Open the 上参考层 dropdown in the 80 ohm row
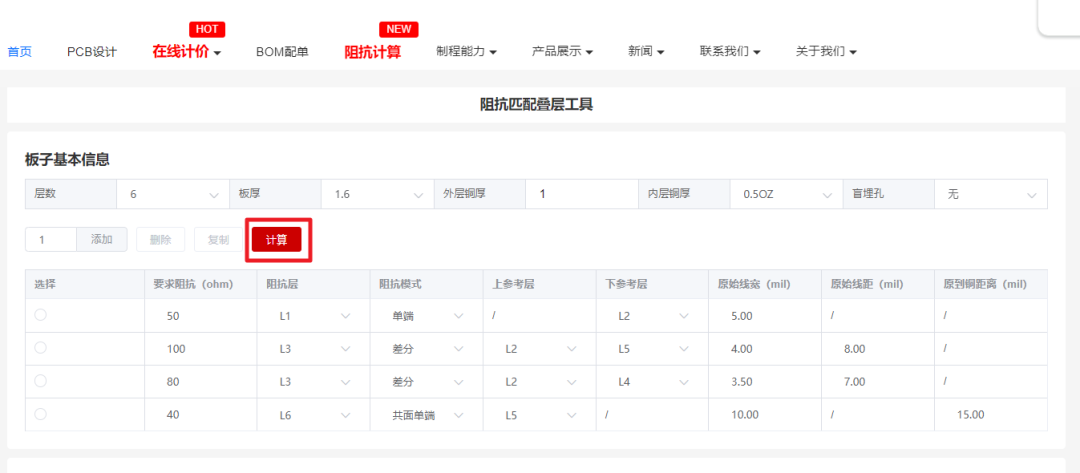The height and width of the screenshot is (473, 1080). coord(540,381)
